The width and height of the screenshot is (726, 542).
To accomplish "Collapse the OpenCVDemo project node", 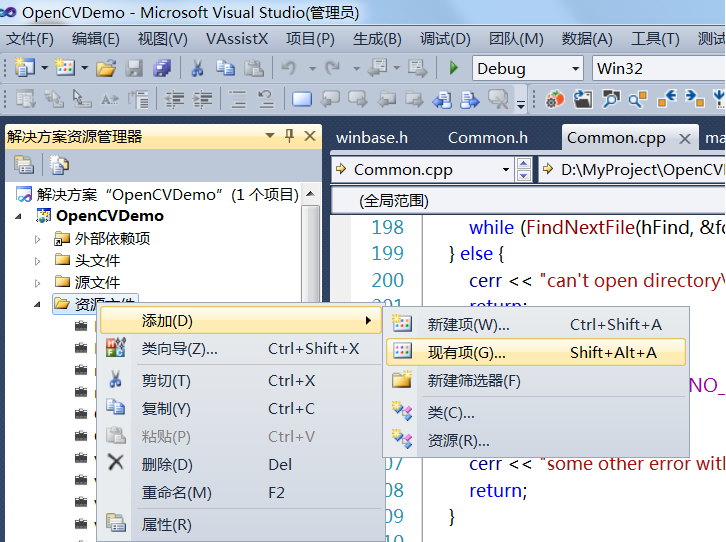I will 18,216.
